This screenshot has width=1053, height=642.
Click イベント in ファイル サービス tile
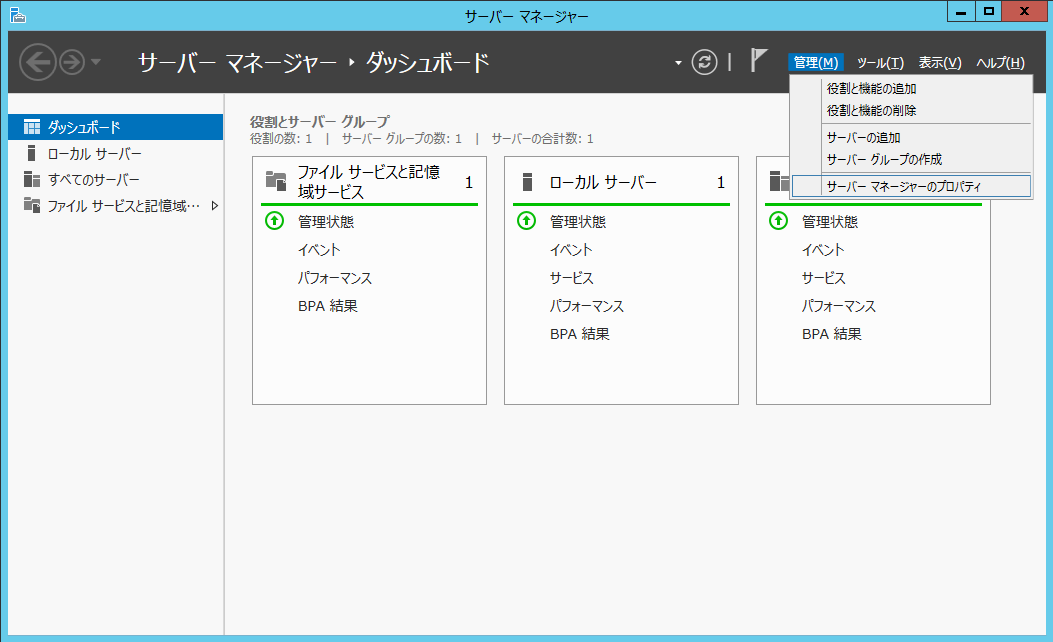pyautogui.click(x=319, y=250)
